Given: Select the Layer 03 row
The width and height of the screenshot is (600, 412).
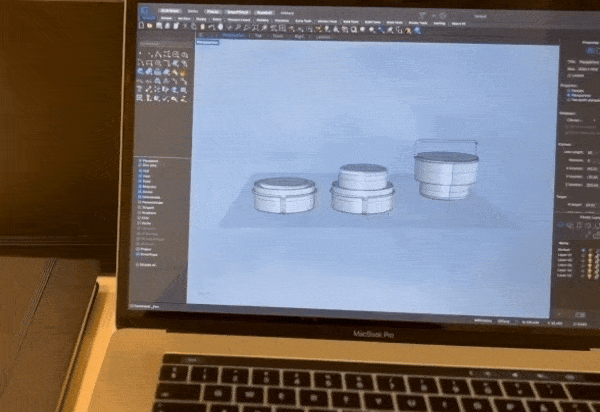Looking at the screenshot, I should [x=578, y=265].
